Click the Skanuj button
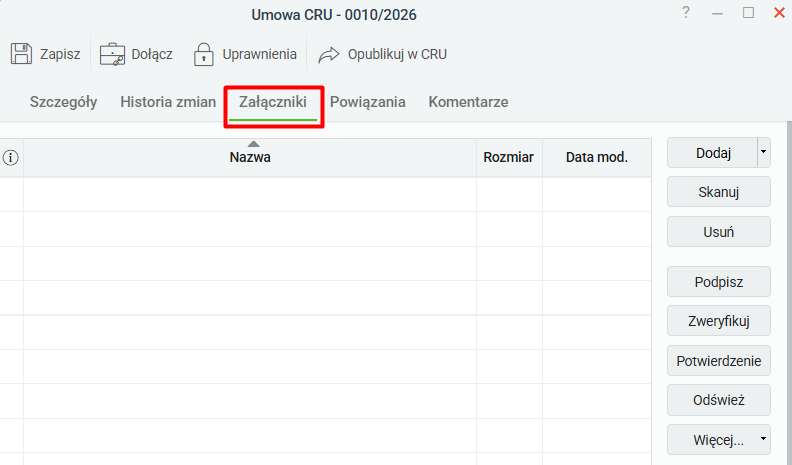The height and width of the screenshot is (465, 792). pyautogui.click(x=719, y=192)
